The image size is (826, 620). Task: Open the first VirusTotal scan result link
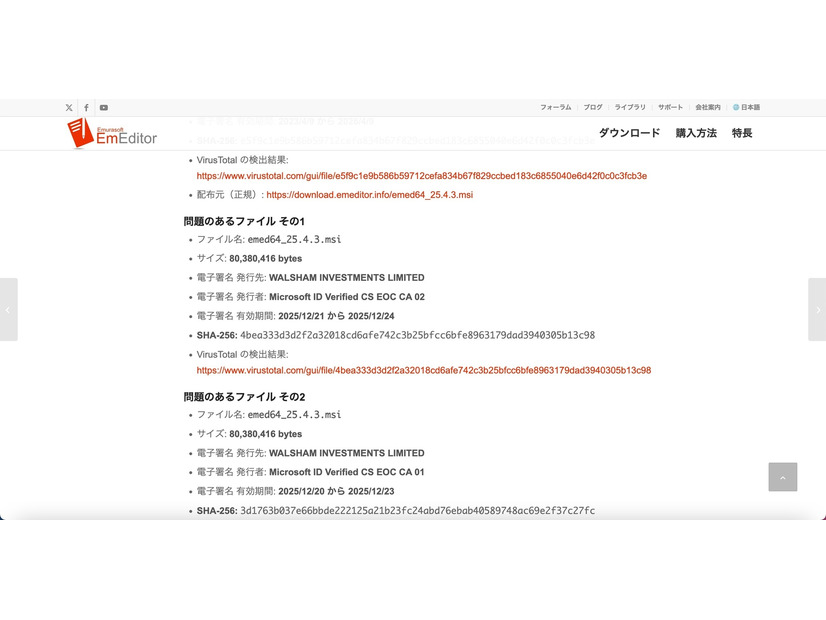point(421,175)
